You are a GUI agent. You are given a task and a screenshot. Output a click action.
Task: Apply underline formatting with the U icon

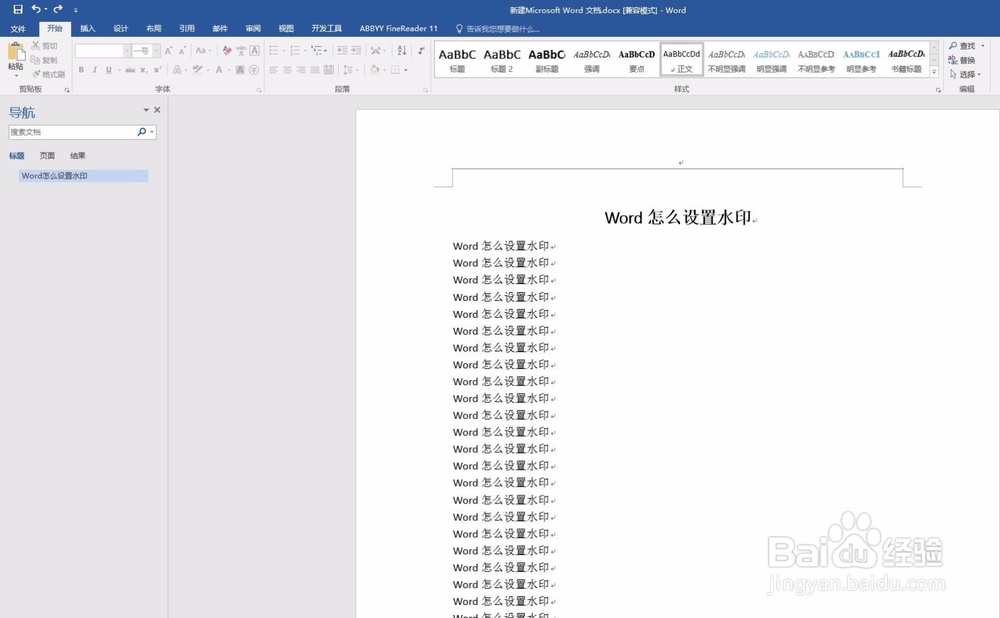click(x=108, y=69)
